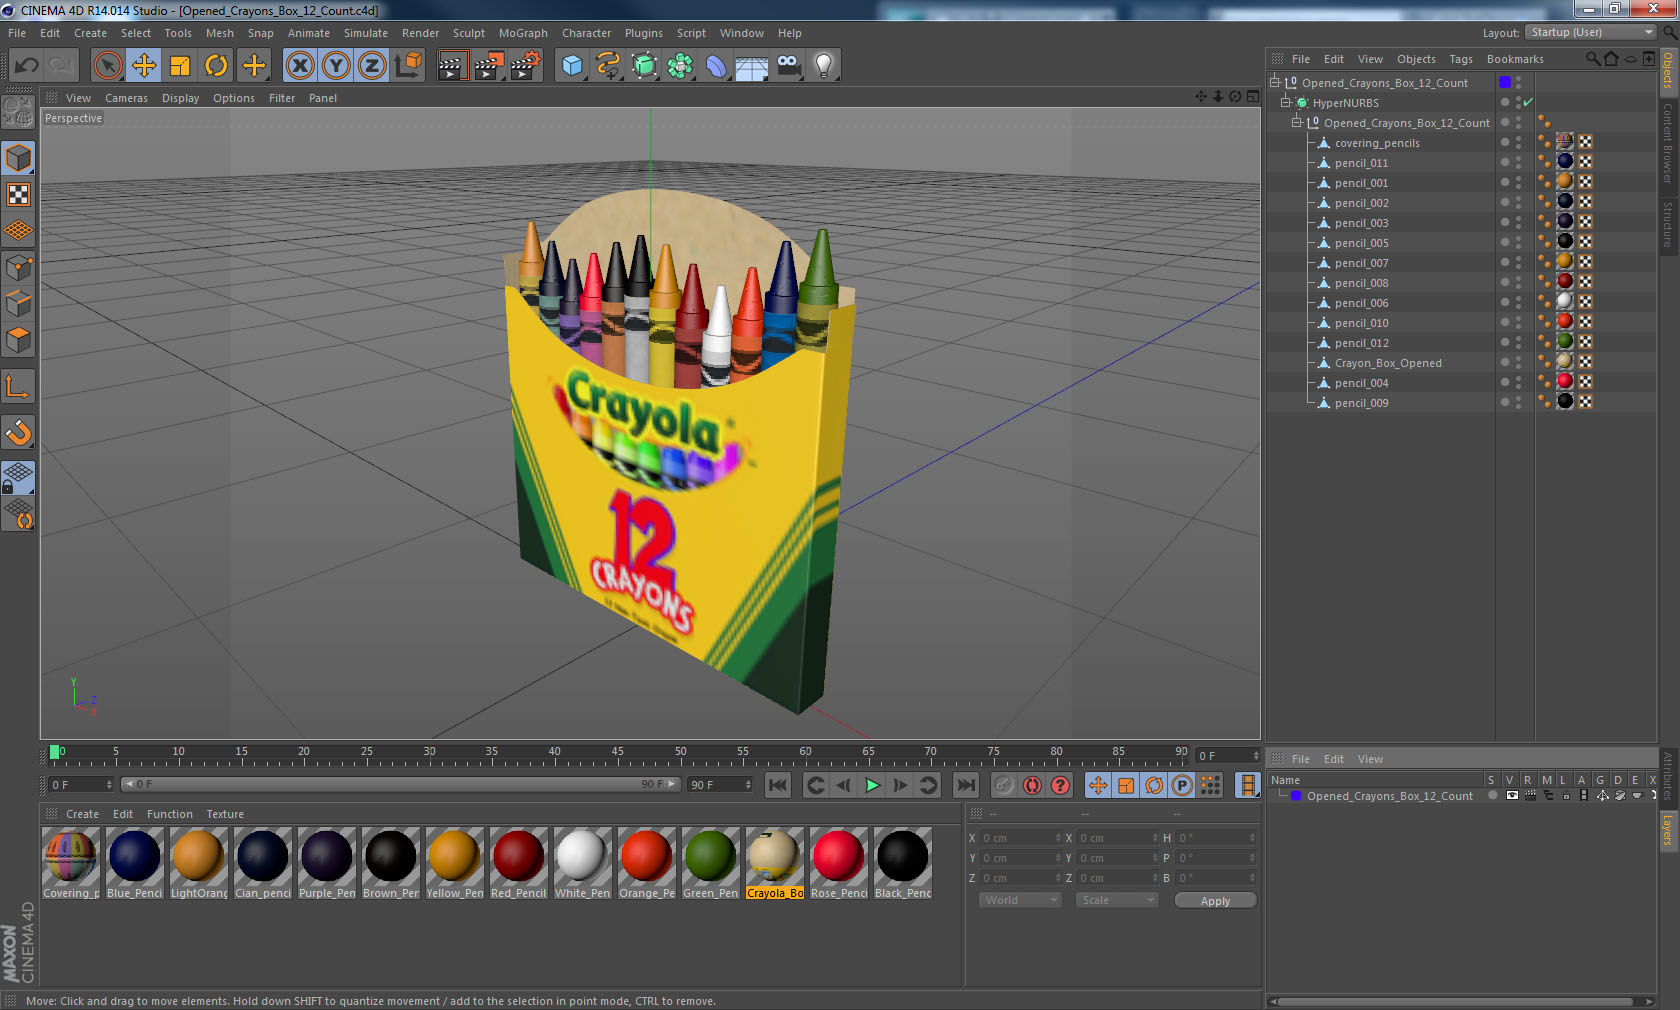Screen dimensions: 1680x1010
Task: Open the array modeling objects
Action: (x=681, y=66)
